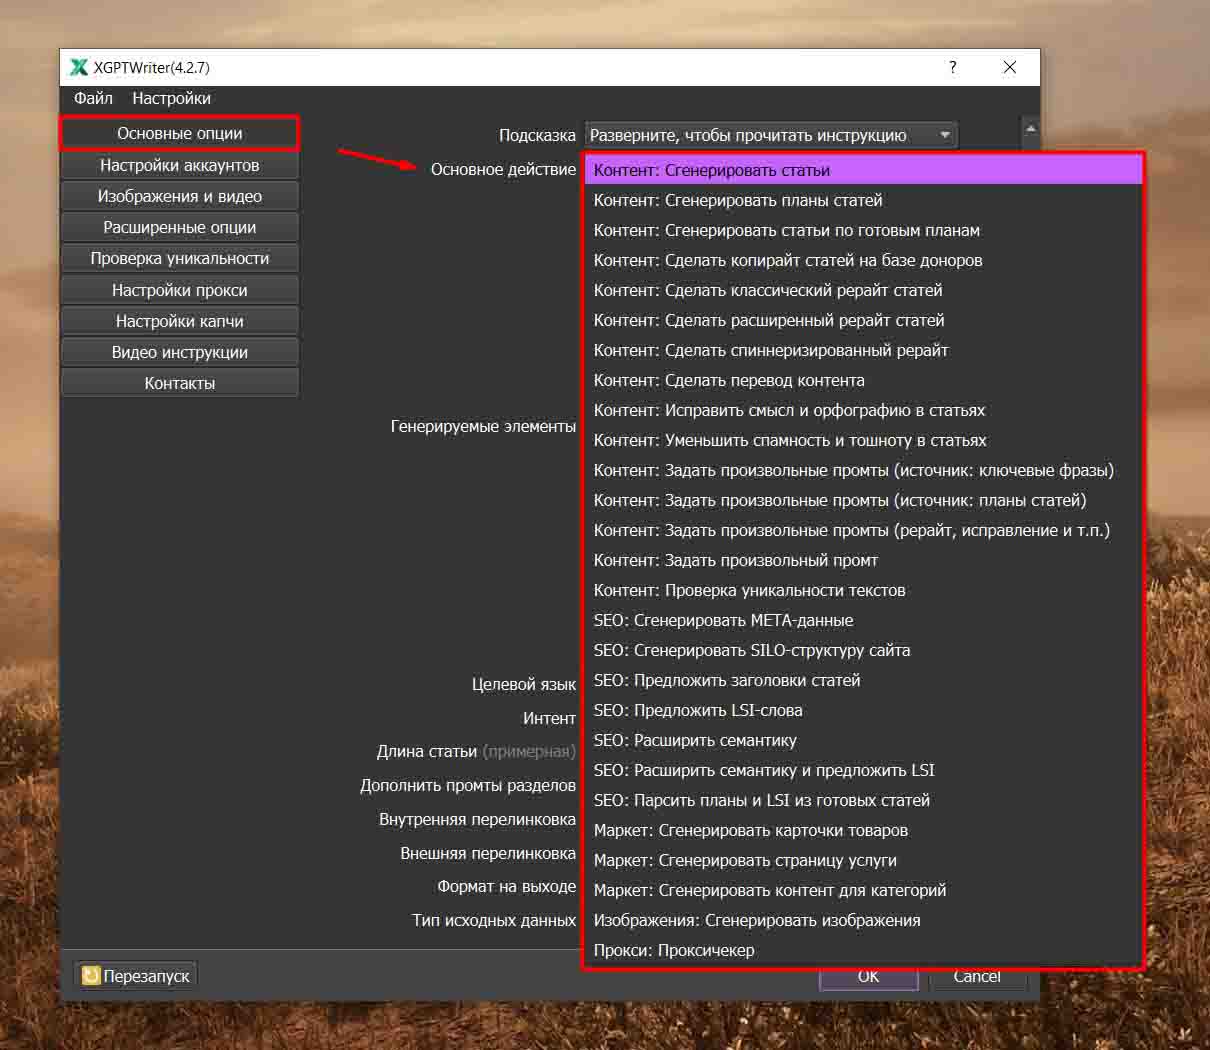Open Видео инструкции section
This screenshot has height=1050, width=1210.
180,352
